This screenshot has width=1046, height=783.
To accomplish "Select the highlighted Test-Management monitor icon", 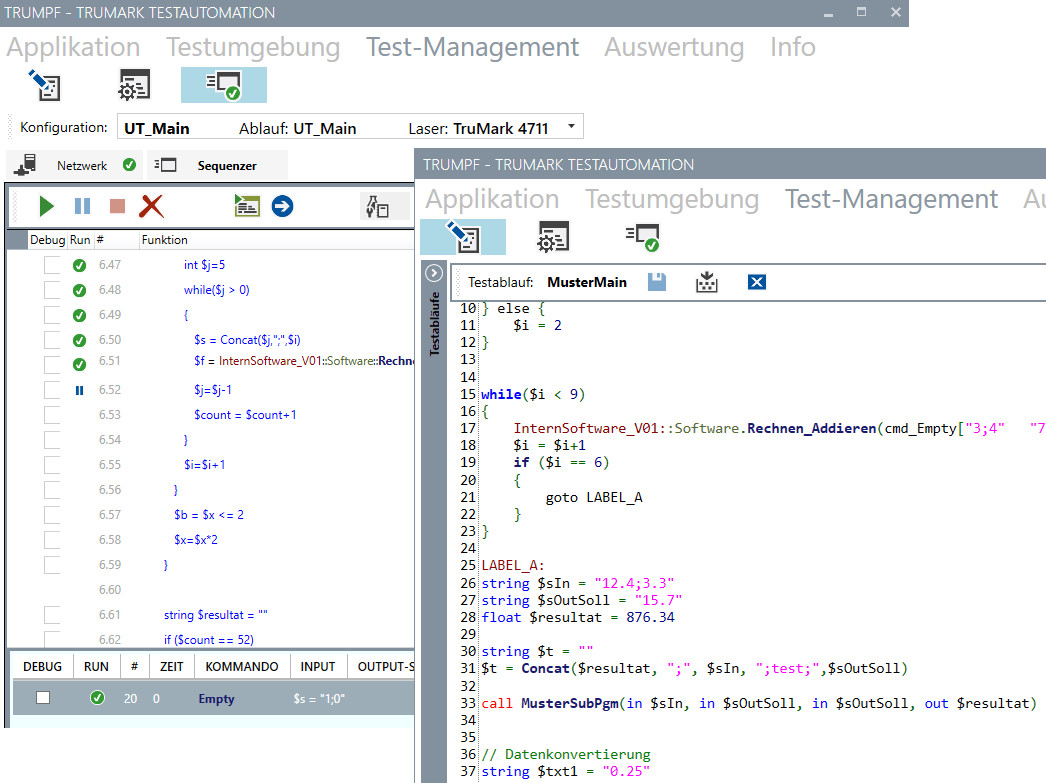I will tap(223, 85).
